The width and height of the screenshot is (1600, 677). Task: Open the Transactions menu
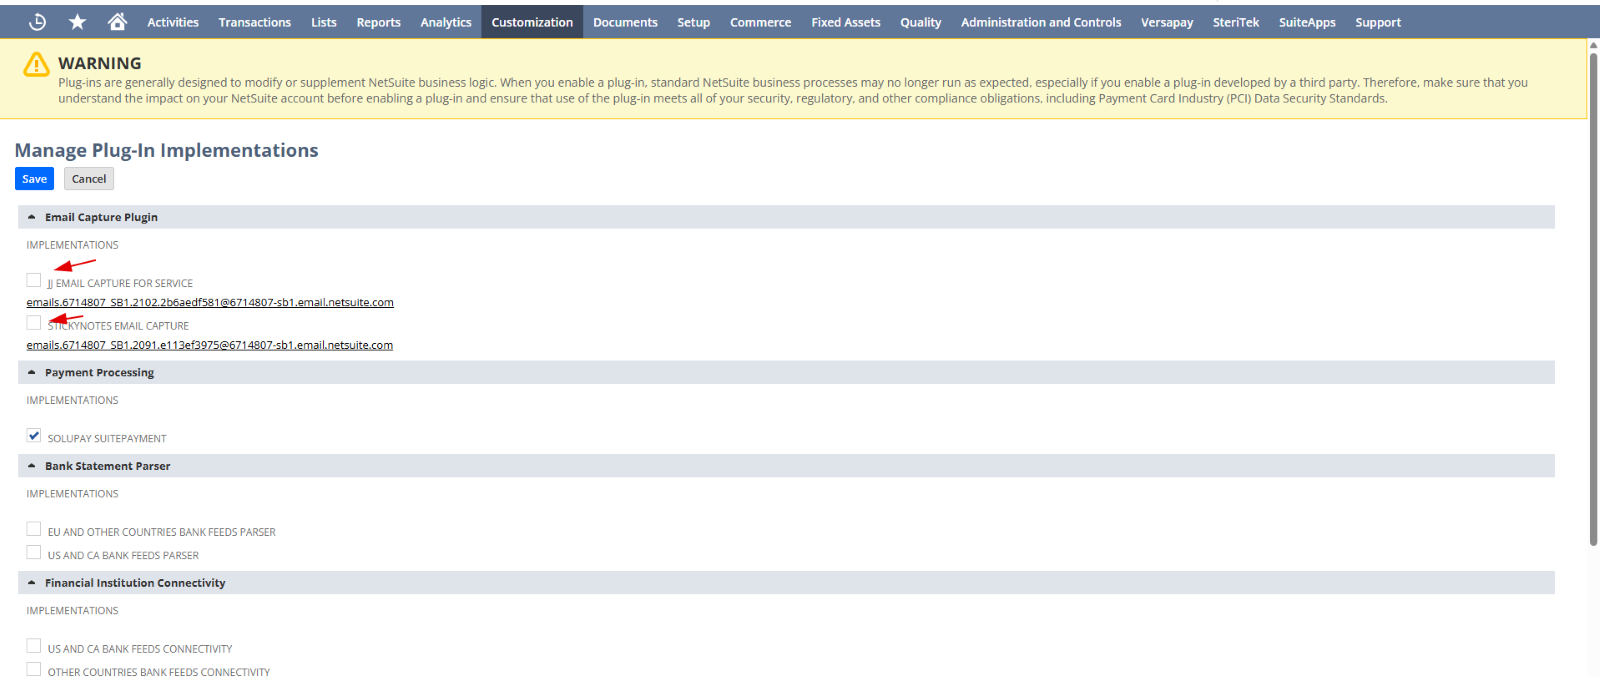tap(254, 22)
